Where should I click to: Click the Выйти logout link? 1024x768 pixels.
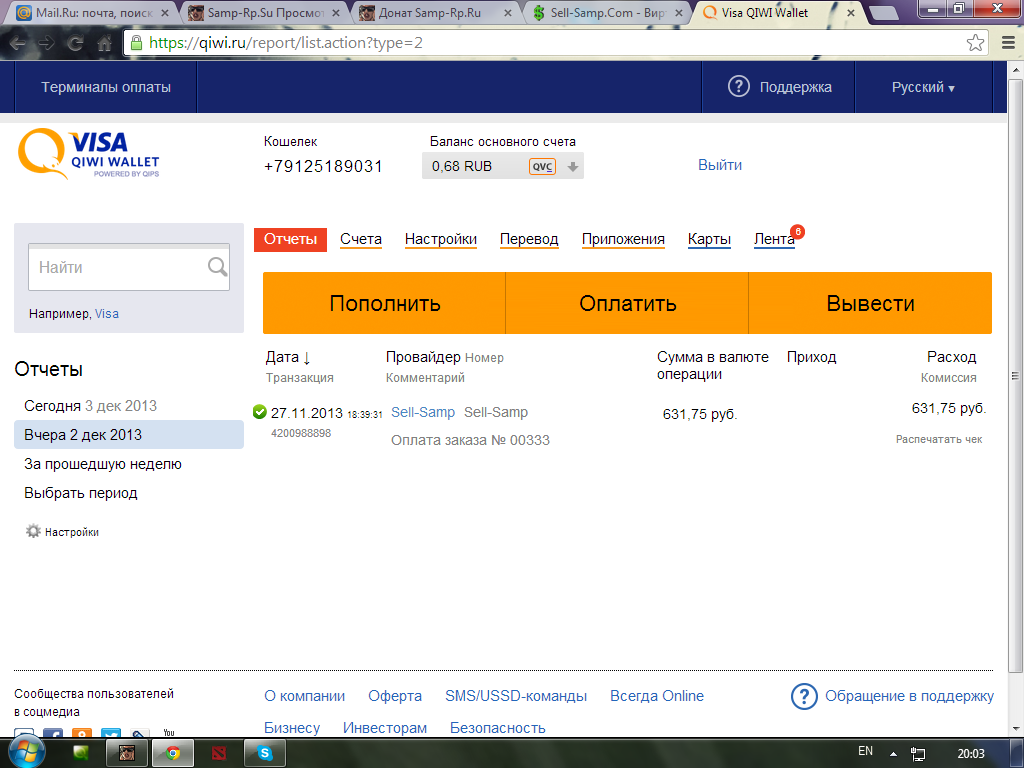click(720, 165)
